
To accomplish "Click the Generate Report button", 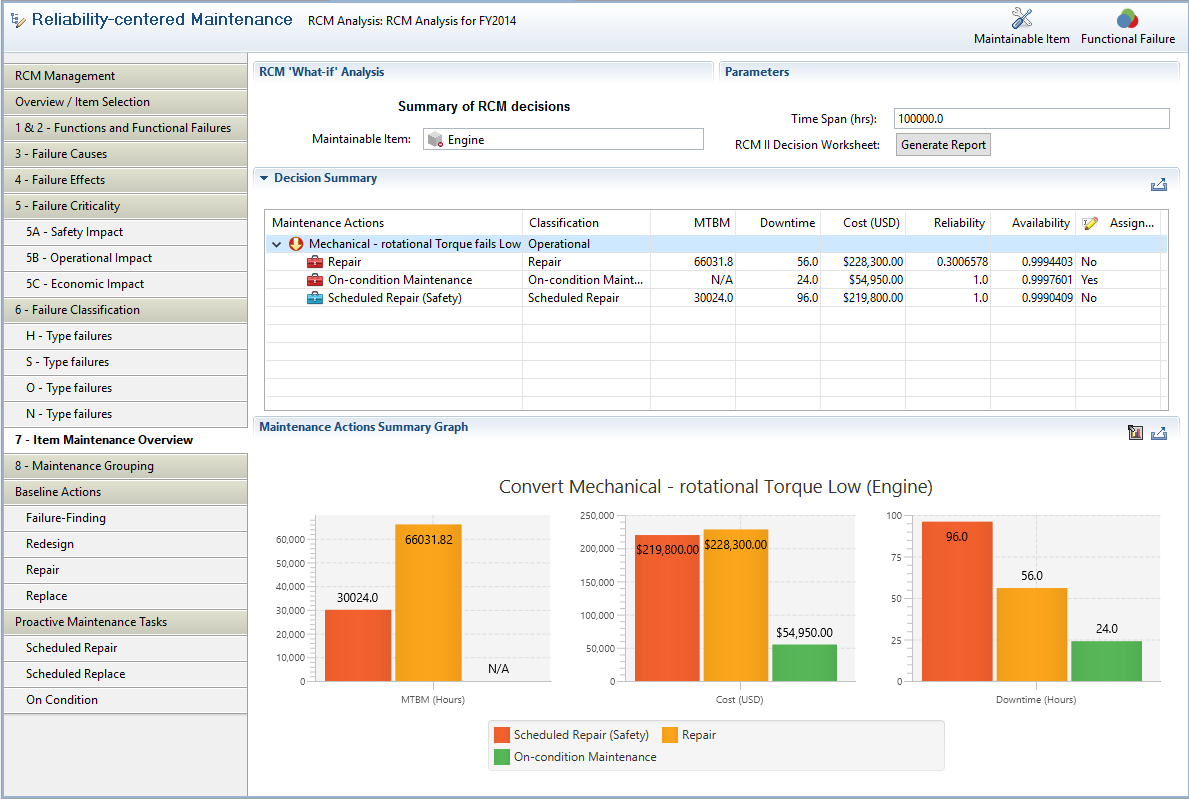I will 943,145.
